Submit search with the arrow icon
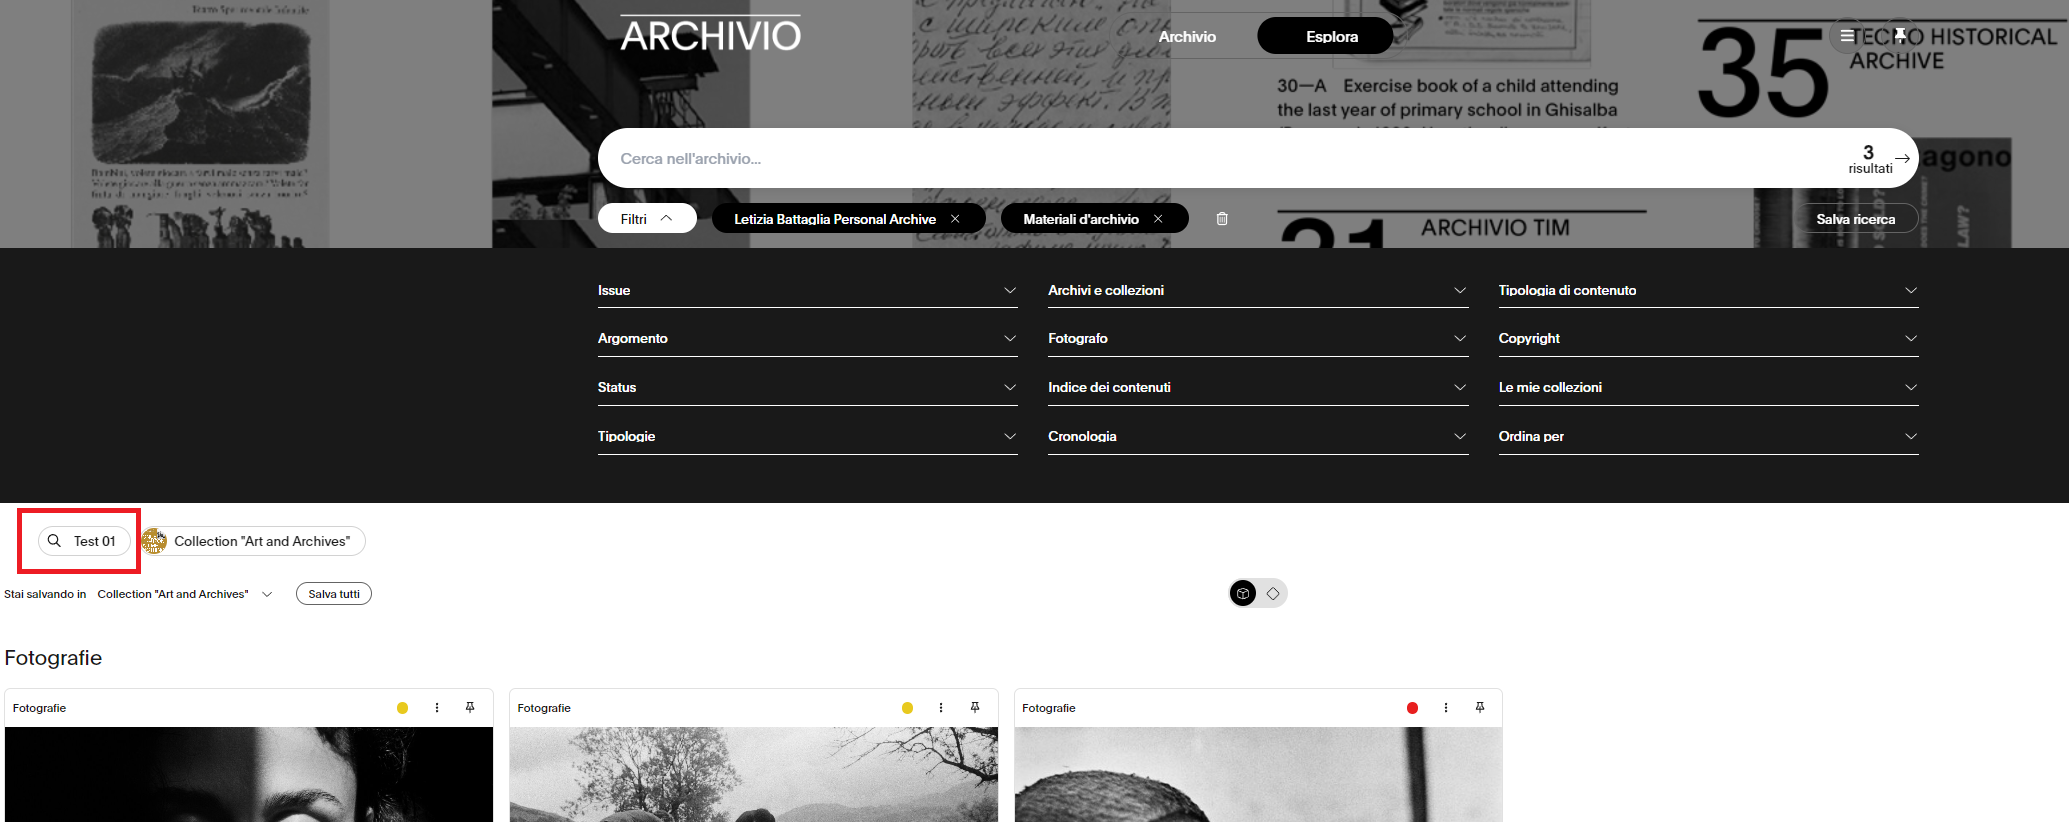This screenshot has height=822, width=2069. 1902,158
